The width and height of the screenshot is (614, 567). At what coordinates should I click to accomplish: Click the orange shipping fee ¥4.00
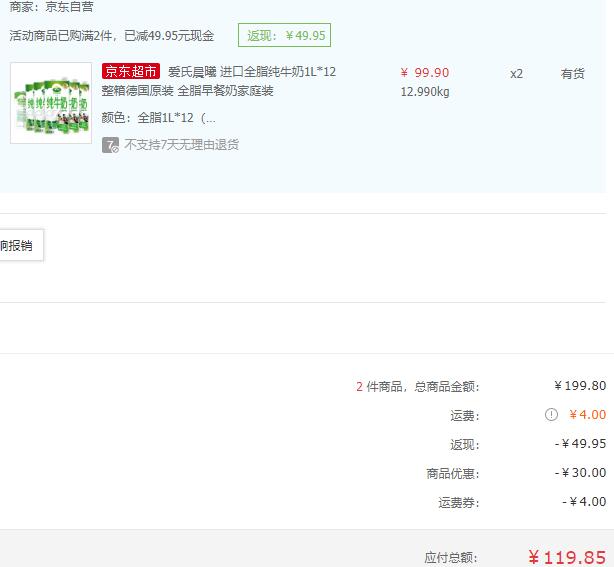tap(587, 415)
